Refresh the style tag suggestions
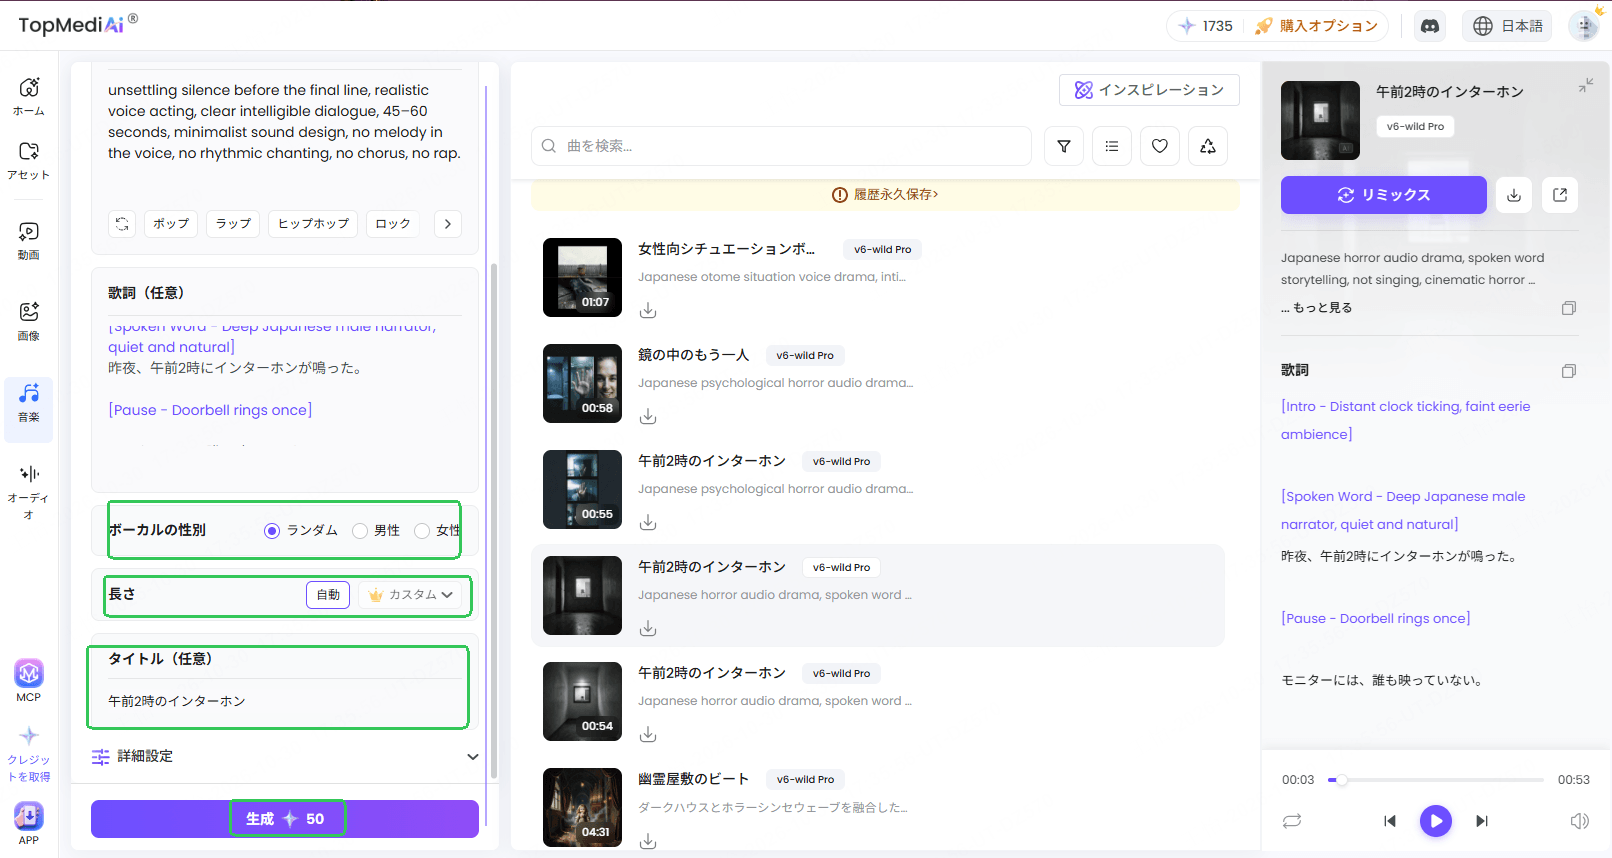Viewport: 1612px width, 858px height. [x=122, y=224]
